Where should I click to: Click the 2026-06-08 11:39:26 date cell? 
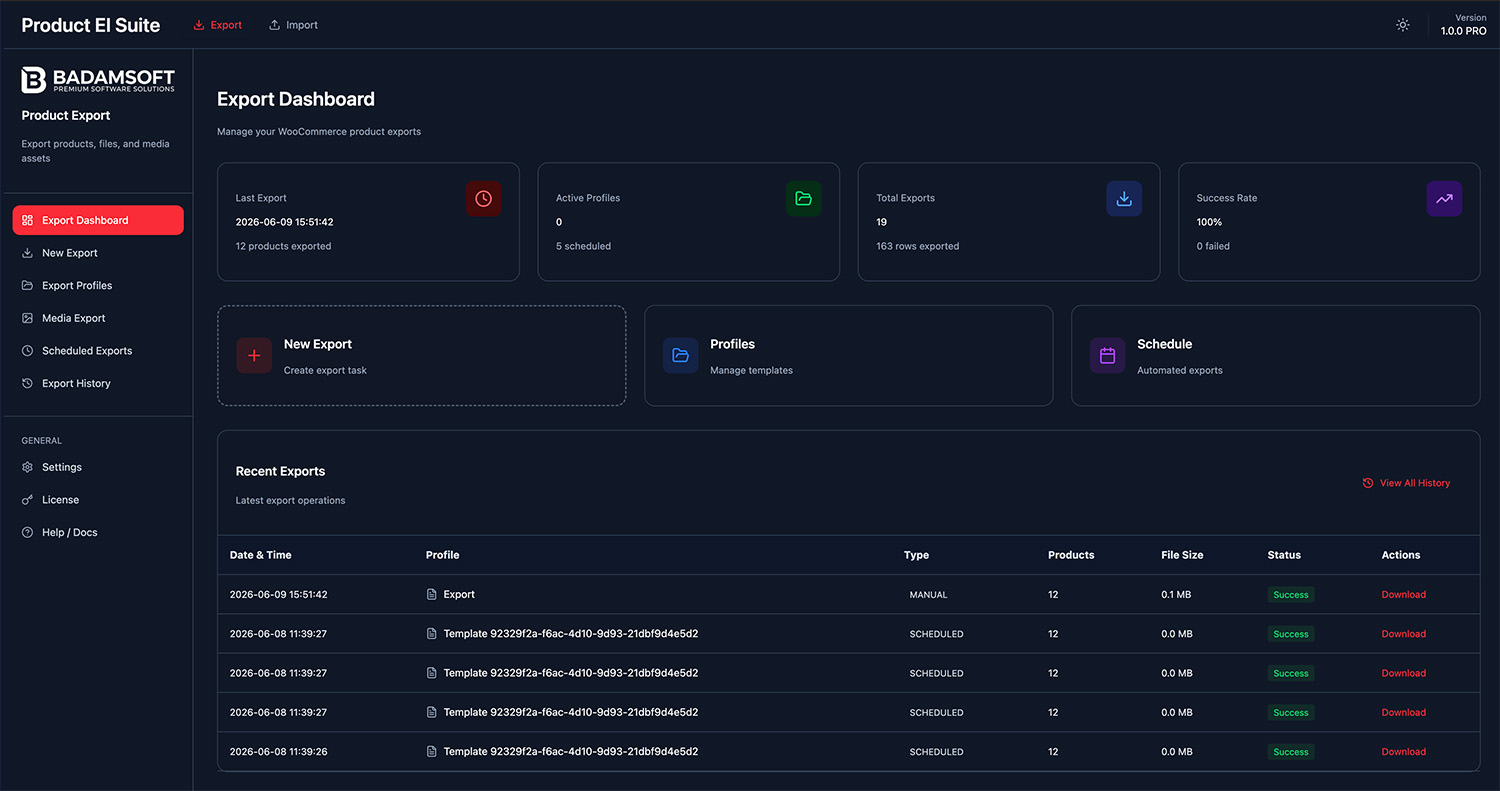pyautogui.click(x=278, y=752)
